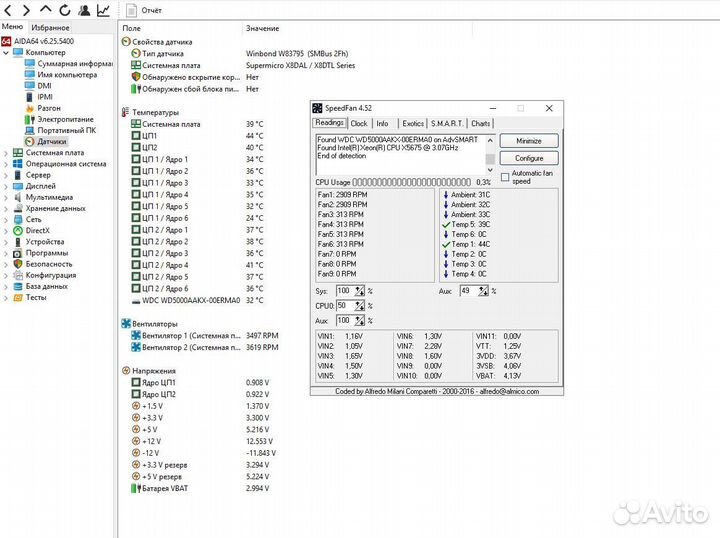Image resolution: width=720 pixels, height=538 pixels.
Task: Enable Automatic fan speed checkbox
Action: (x=505, y=177)
